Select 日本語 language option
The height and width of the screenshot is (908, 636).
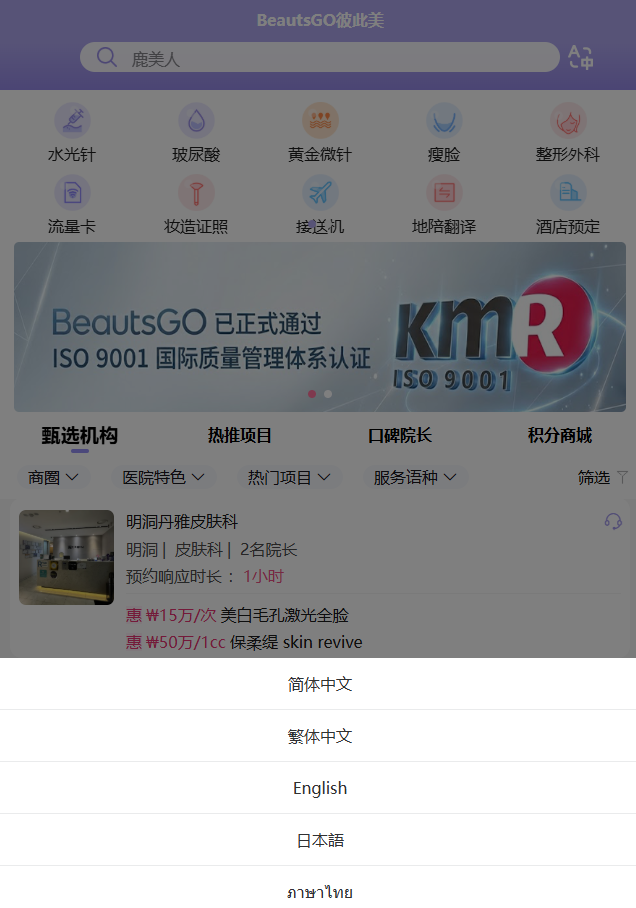click(318, 840)
